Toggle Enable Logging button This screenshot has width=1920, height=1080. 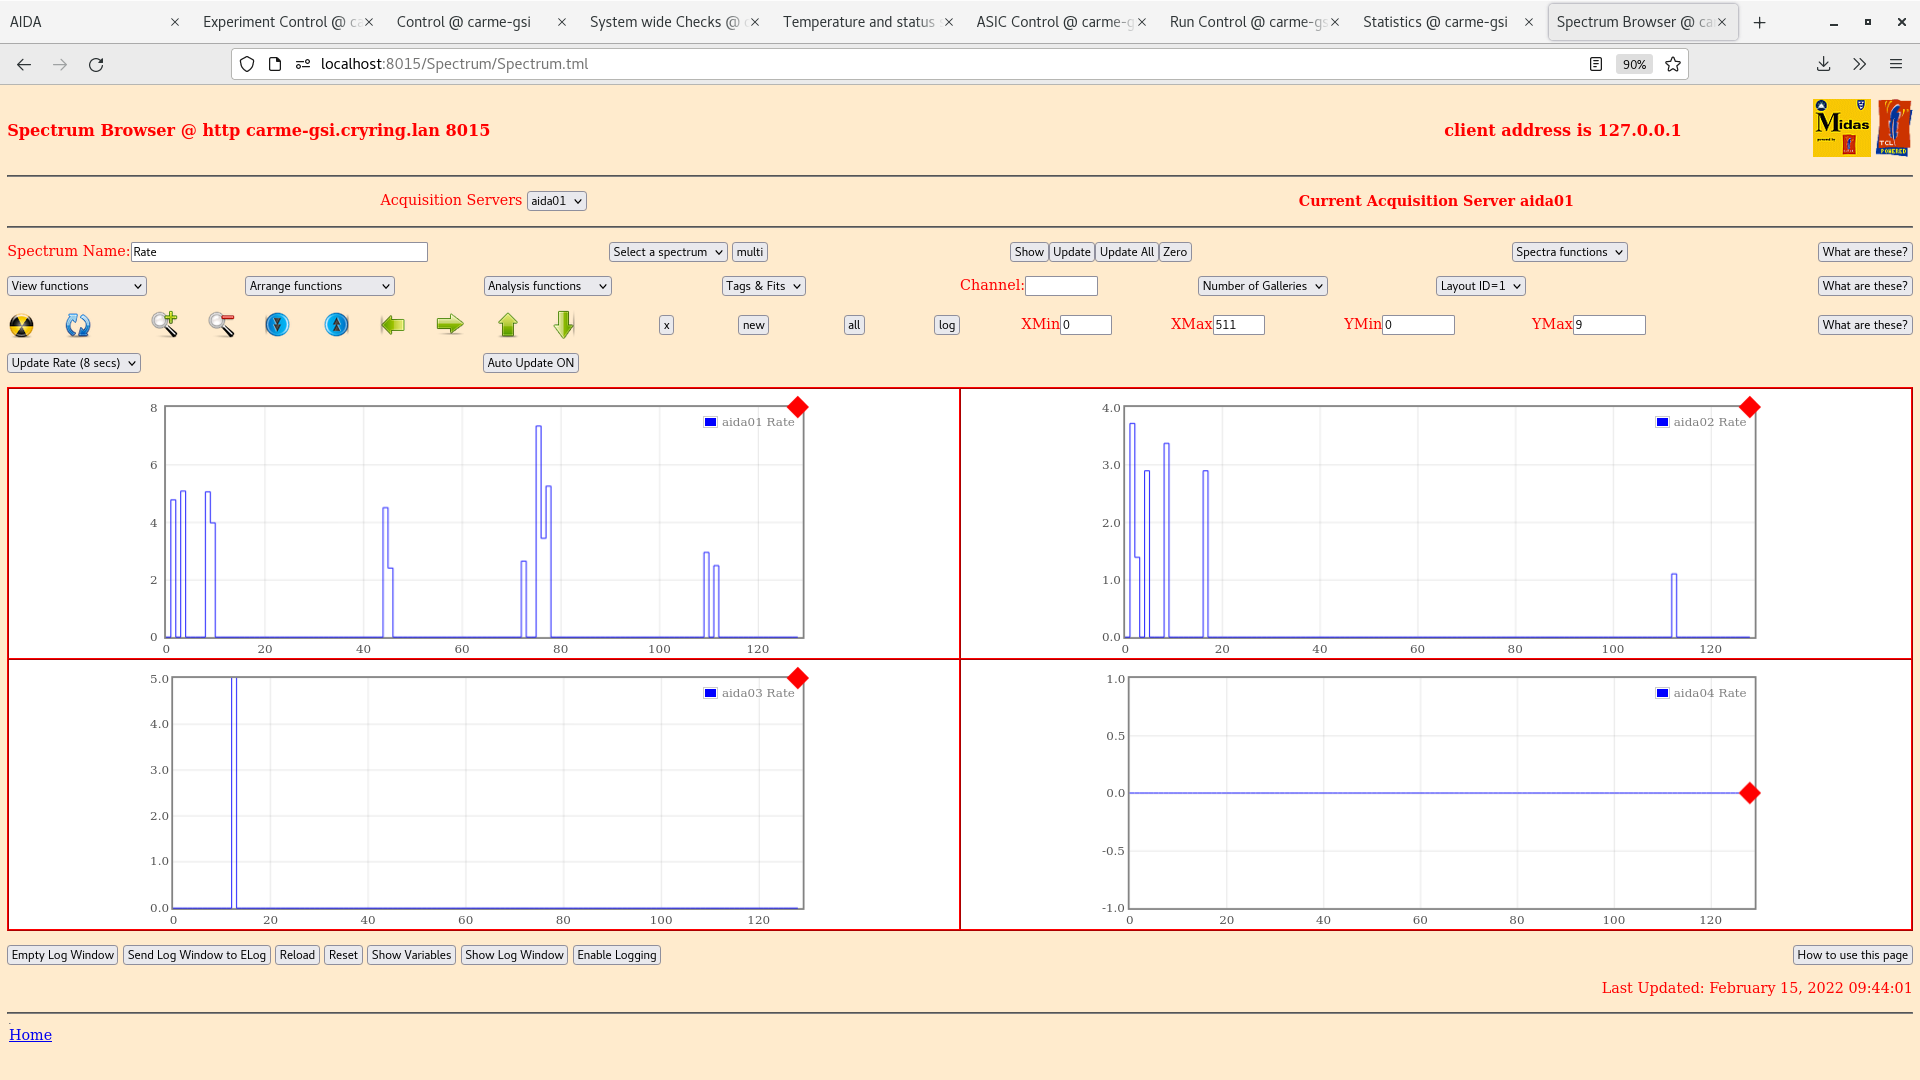pos(616,955)
